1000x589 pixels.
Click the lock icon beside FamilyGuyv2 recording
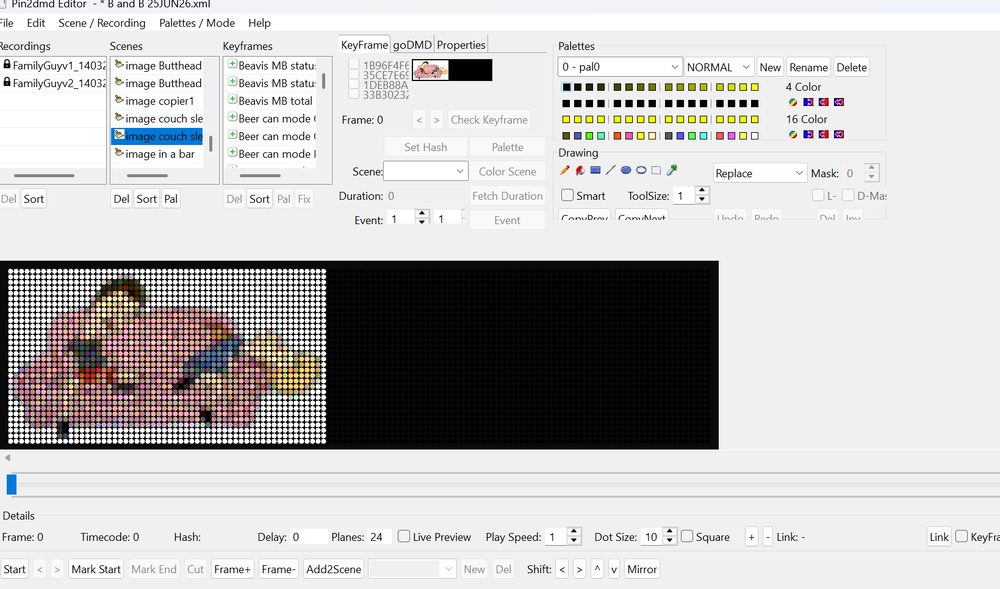click(6, 82)
